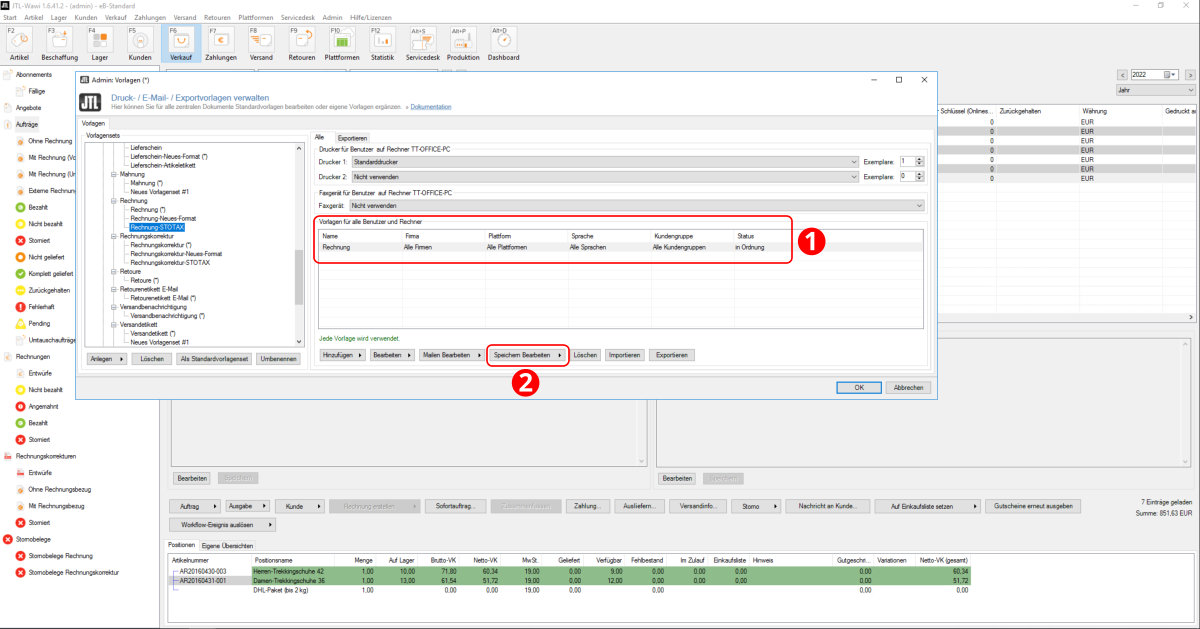1200x629 pixels.
Task: Open the Zahlungen toolbar icon
Action: [221, 42]
